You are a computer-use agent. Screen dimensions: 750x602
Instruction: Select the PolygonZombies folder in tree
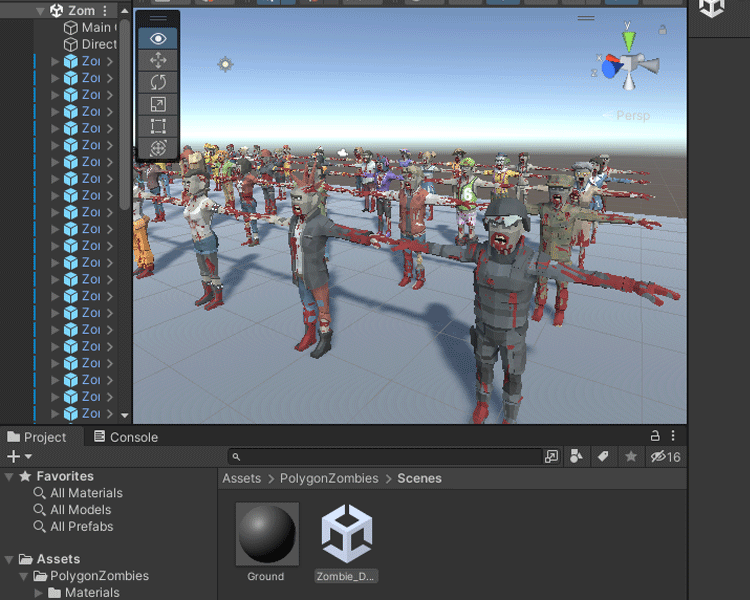pos(91,576)
